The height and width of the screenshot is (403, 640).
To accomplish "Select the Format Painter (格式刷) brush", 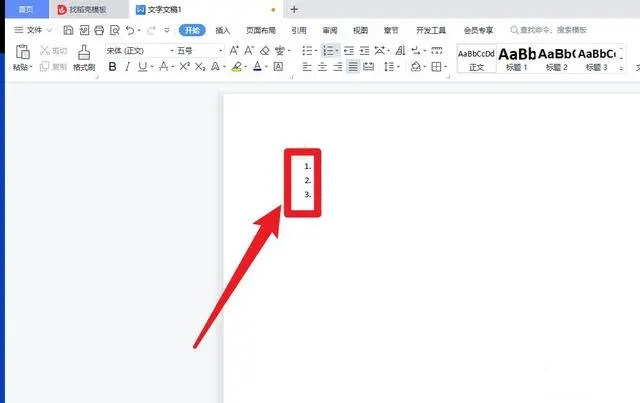I will click(x=84, y=58).
